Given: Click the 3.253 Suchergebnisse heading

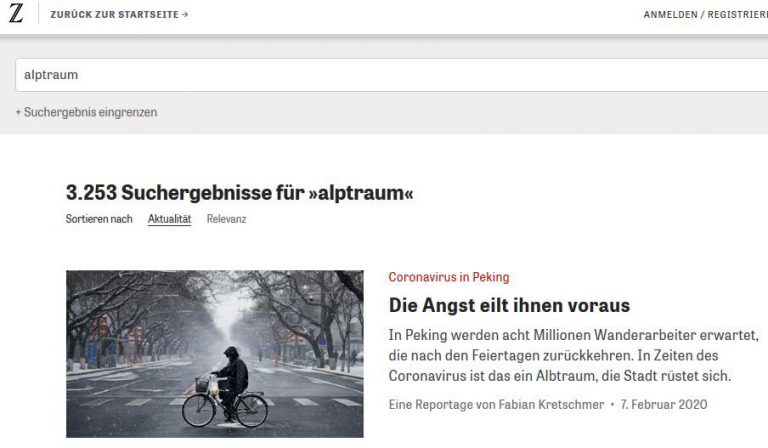Looking at the screenshot, I should 239,192.
